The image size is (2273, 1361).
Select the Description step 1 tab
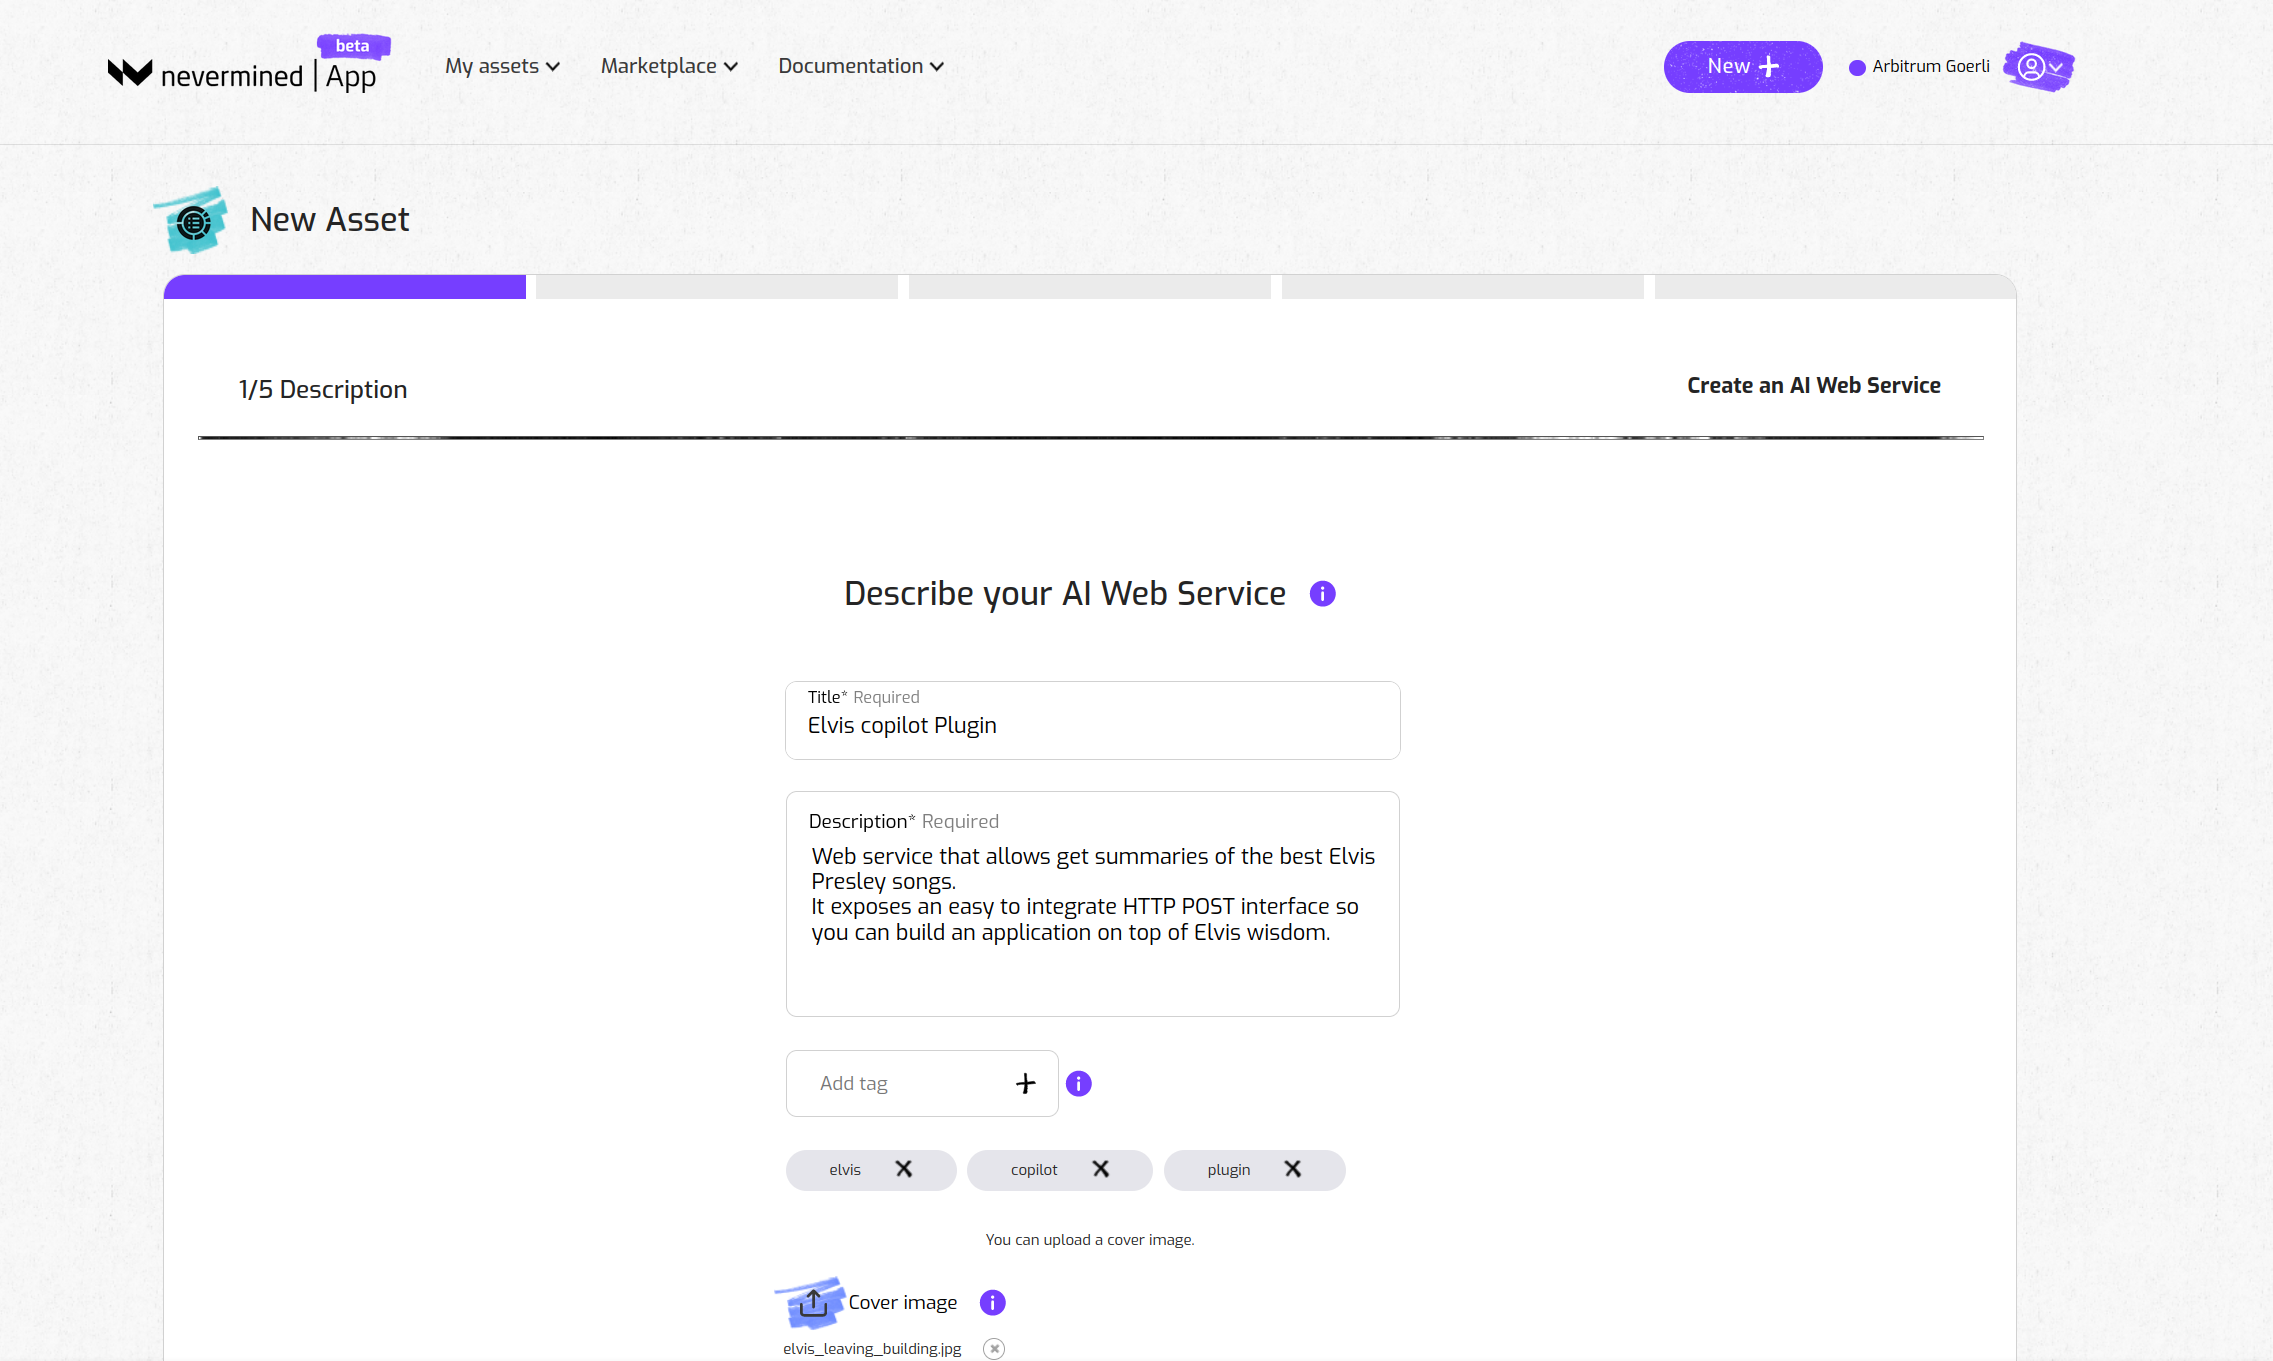click(x=345, y=287)
